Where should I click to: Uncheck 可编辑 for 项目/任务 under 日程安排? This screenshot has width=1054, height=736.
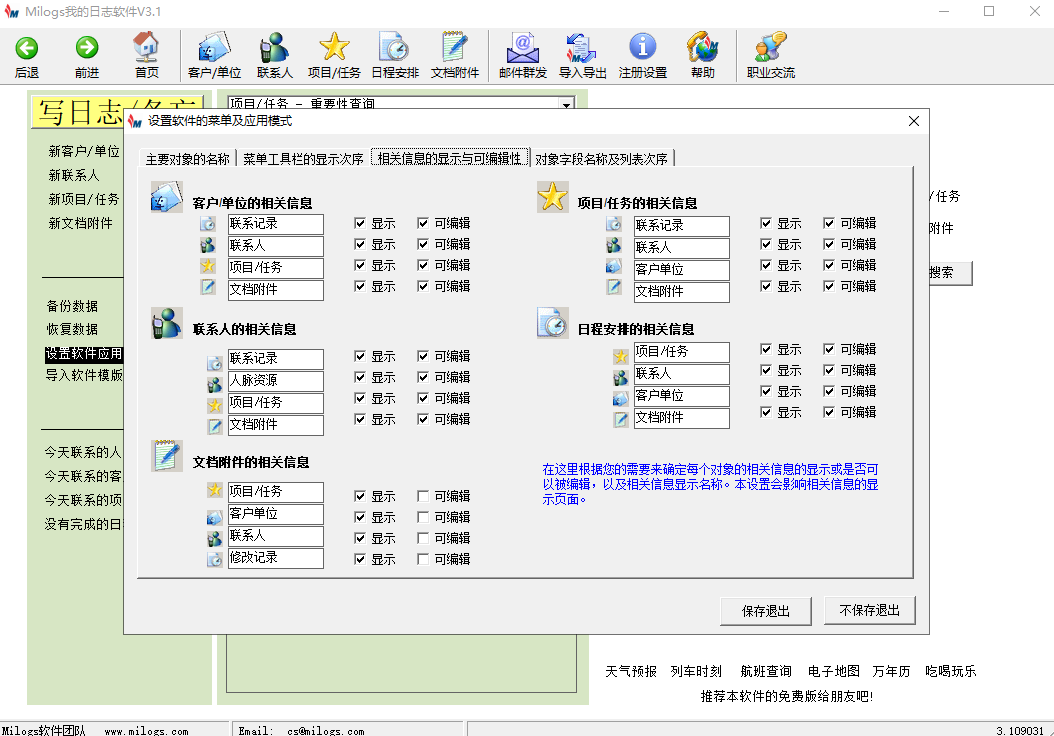point(828,349)
